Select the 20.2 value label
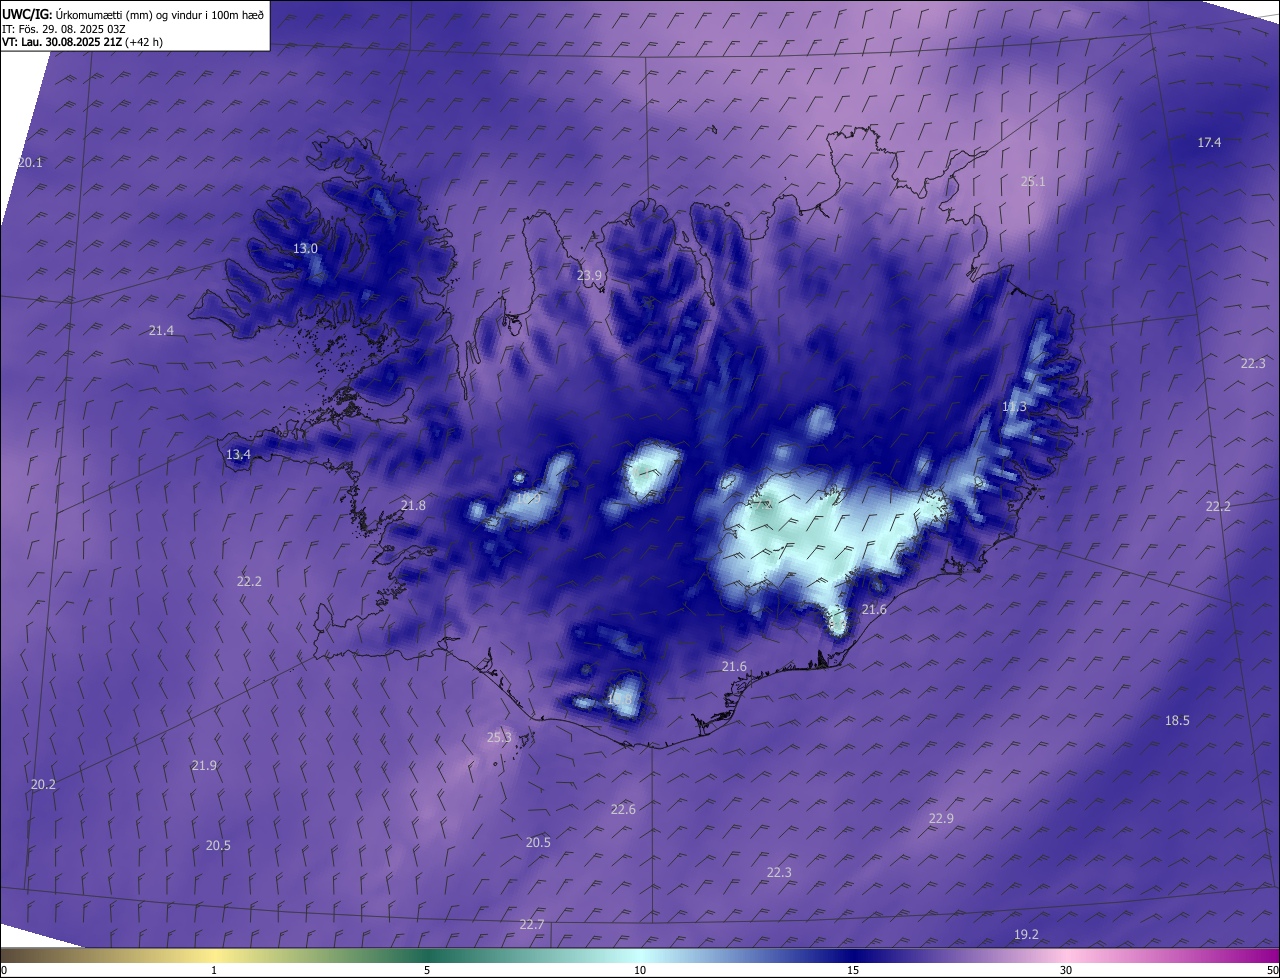This screenshot has width=1280, height=978. pos(43,784)
